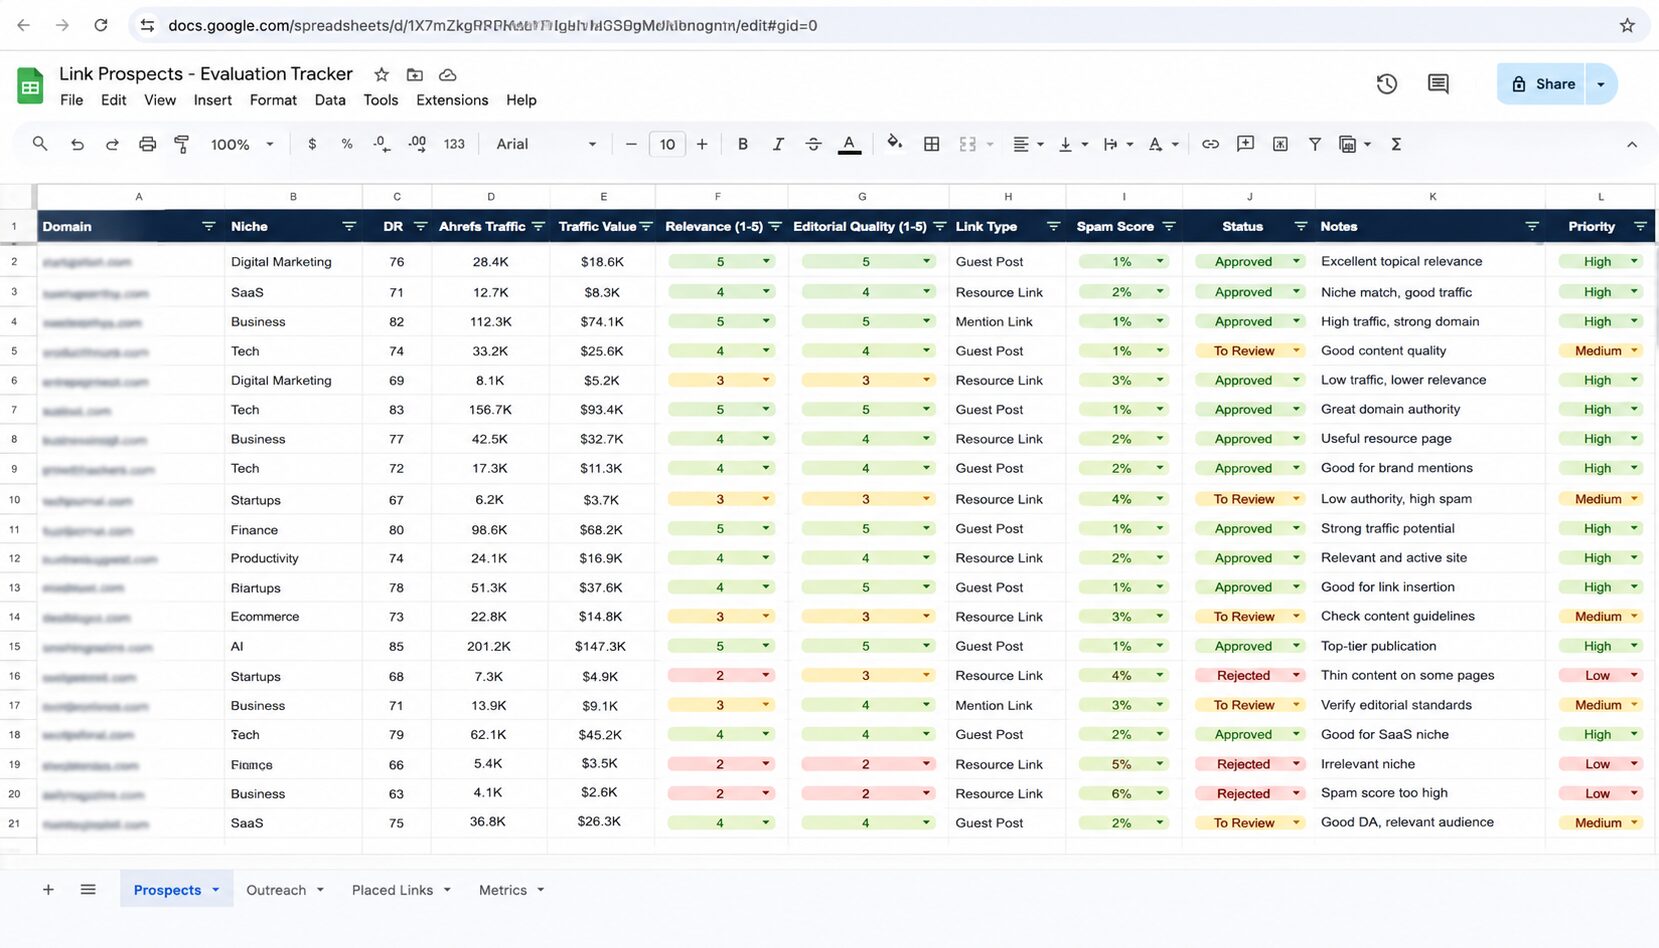Select the 'Spam score too high' cell
Image resolution: width=1659 pixels, height=948 pixels.
coord(1430,793)
